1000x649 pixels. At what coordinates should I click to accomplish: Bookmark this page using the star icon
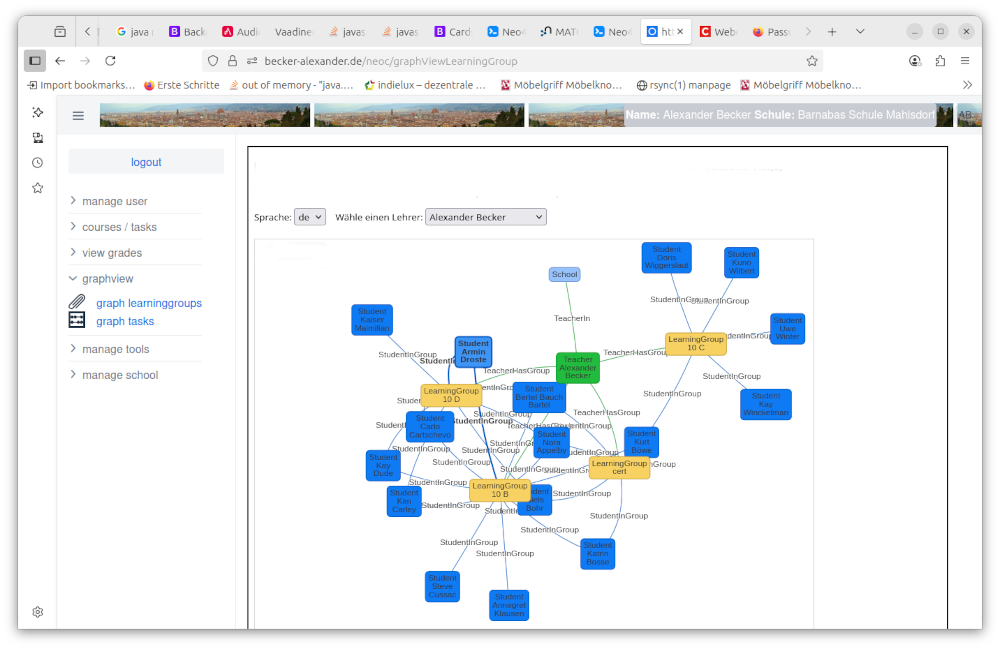pyautogui.click(x=814, y=60)
